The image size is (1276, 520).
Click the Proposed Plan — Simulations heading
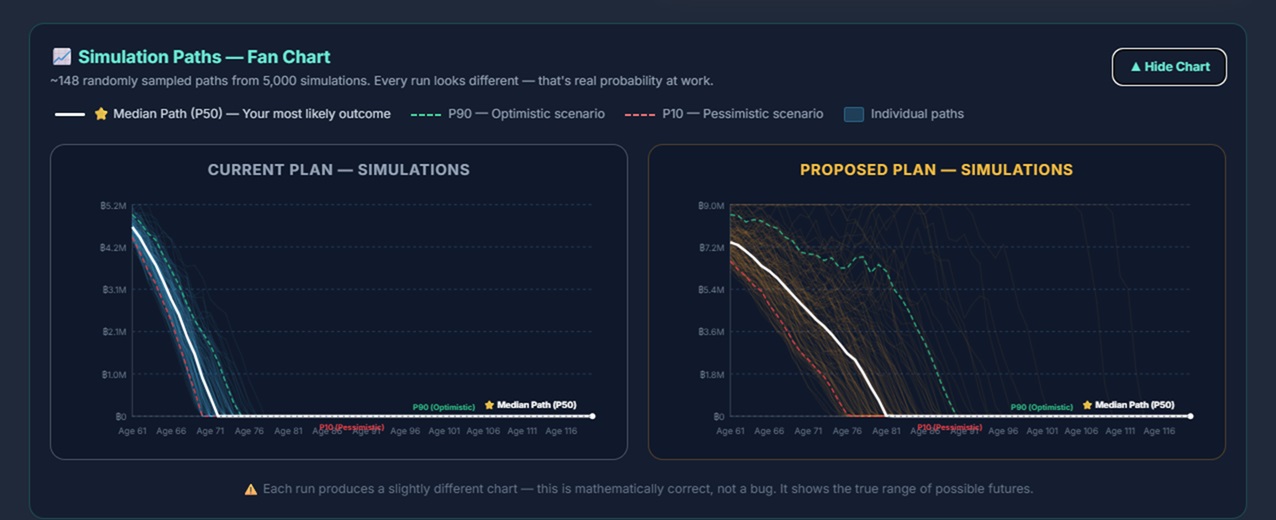(x=936, y=170)
